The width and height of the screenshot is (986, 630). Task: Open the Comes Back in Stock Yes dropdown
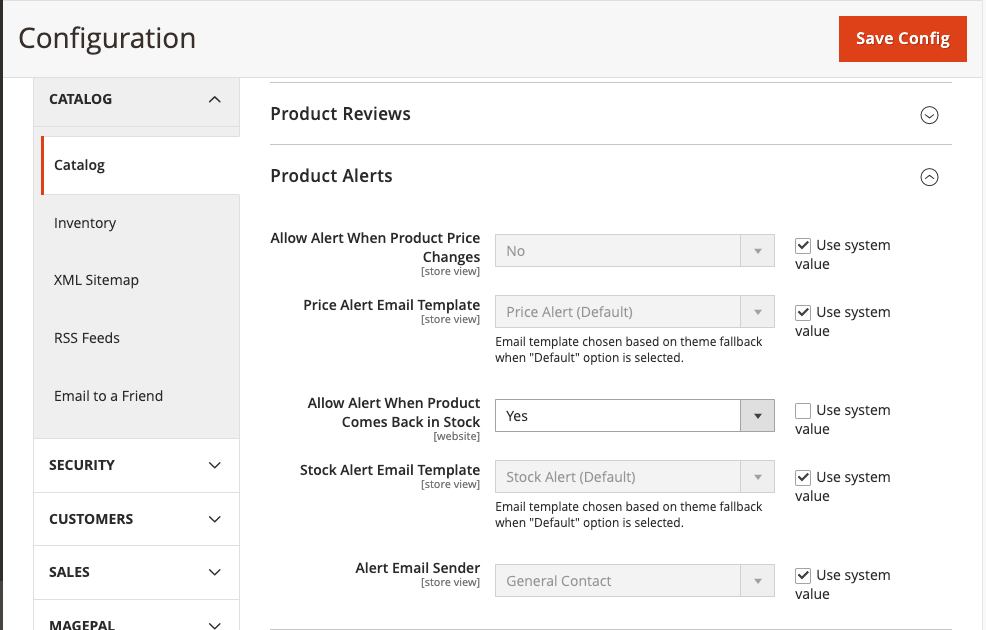(x=634, y=416)
